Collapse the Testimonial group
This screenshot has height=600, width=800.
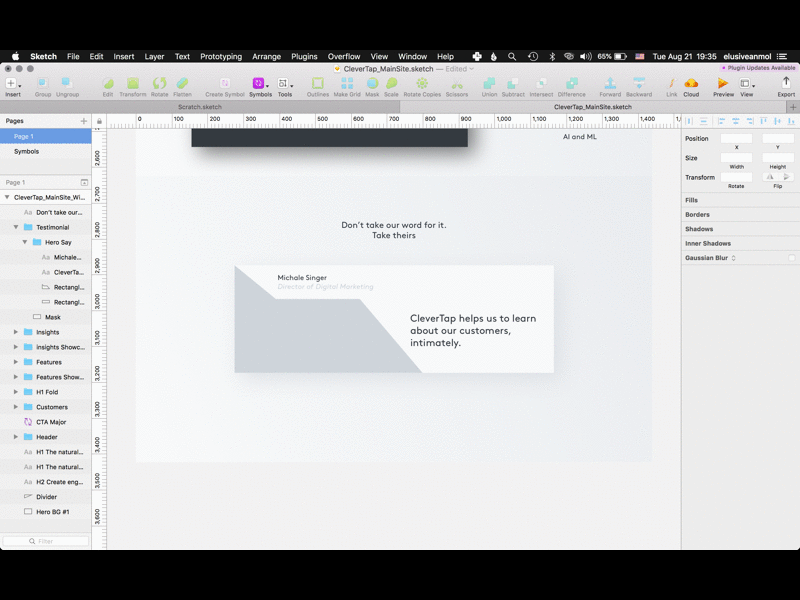click(x=16, y=227)
